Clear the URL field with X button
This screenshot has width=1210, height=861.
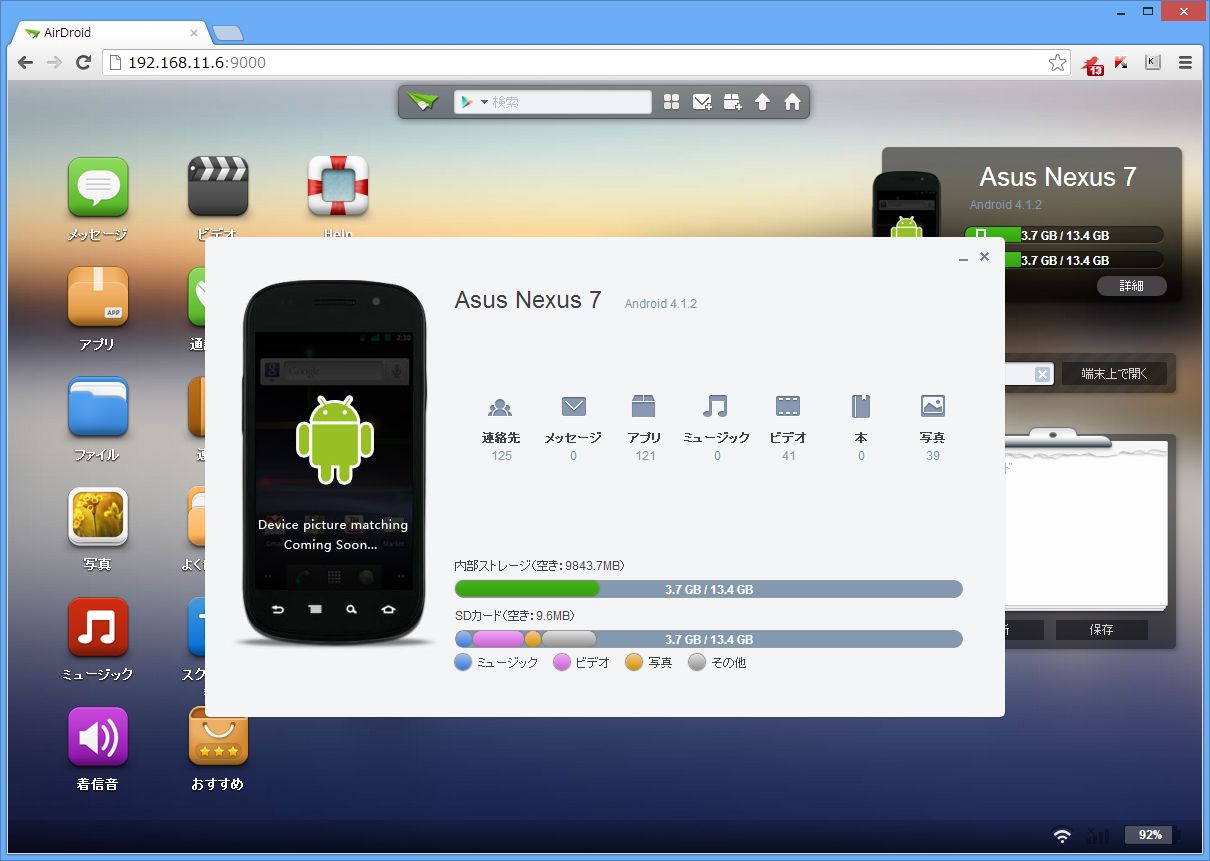tap(1042, 374)
